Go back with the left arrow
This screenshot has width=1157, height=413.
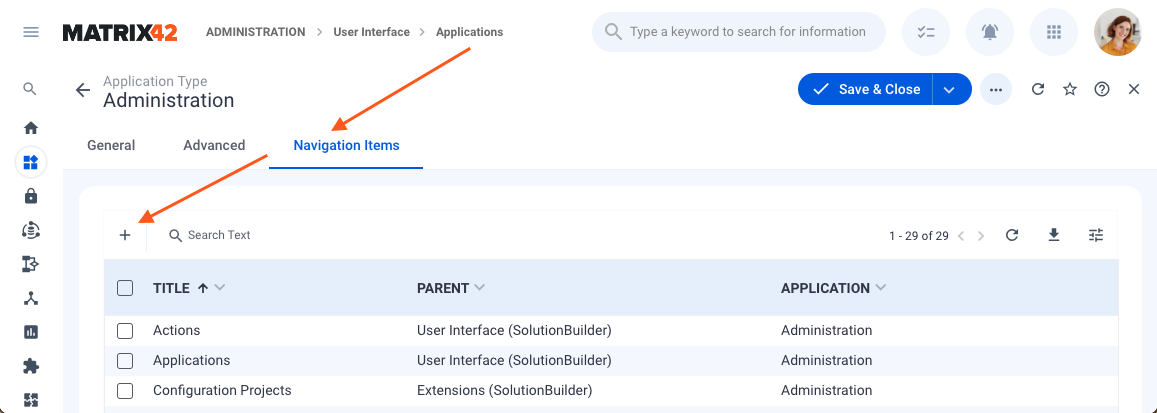83,90
